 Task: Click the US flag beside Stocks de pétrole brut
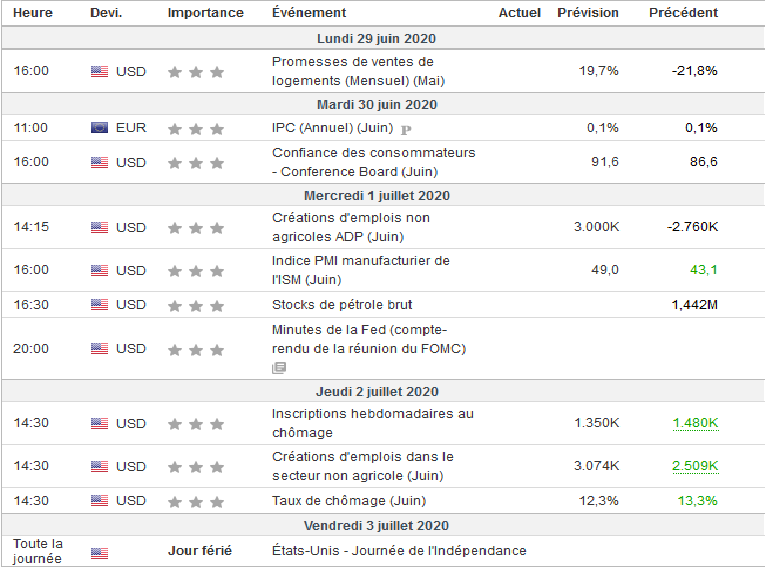click(99, 304)
